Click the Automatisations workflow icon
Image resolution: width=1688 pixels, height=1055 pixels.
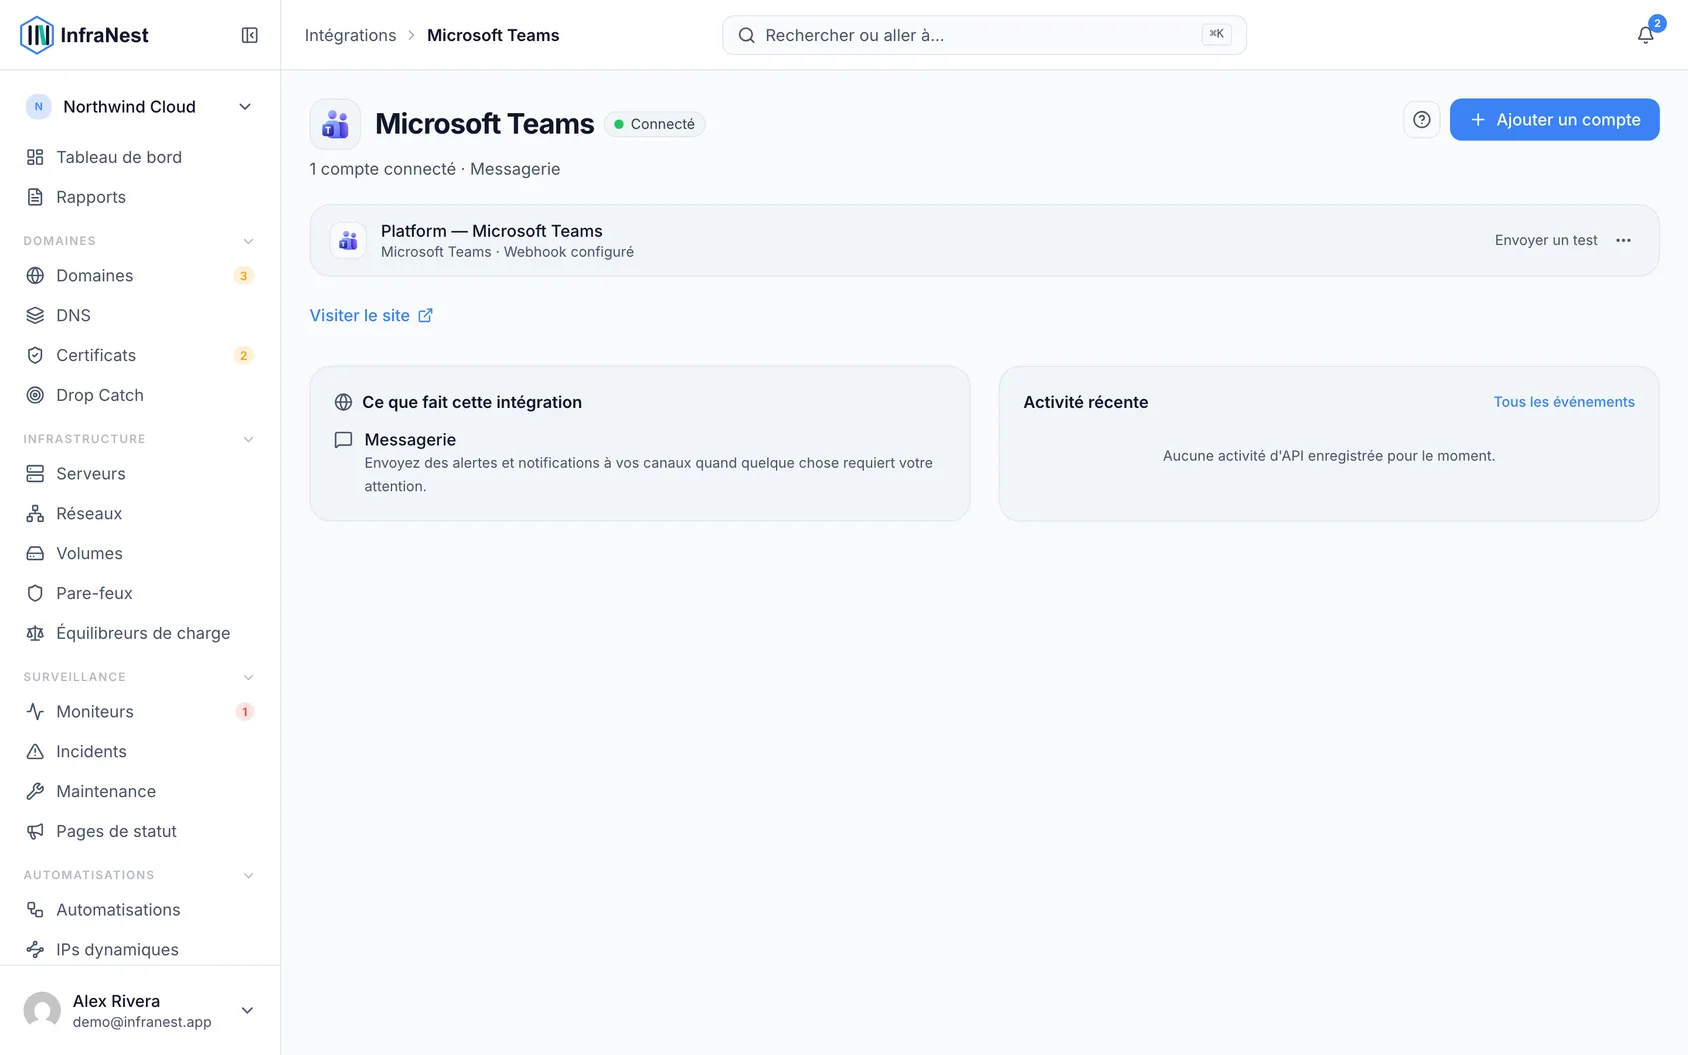[35, 909]
